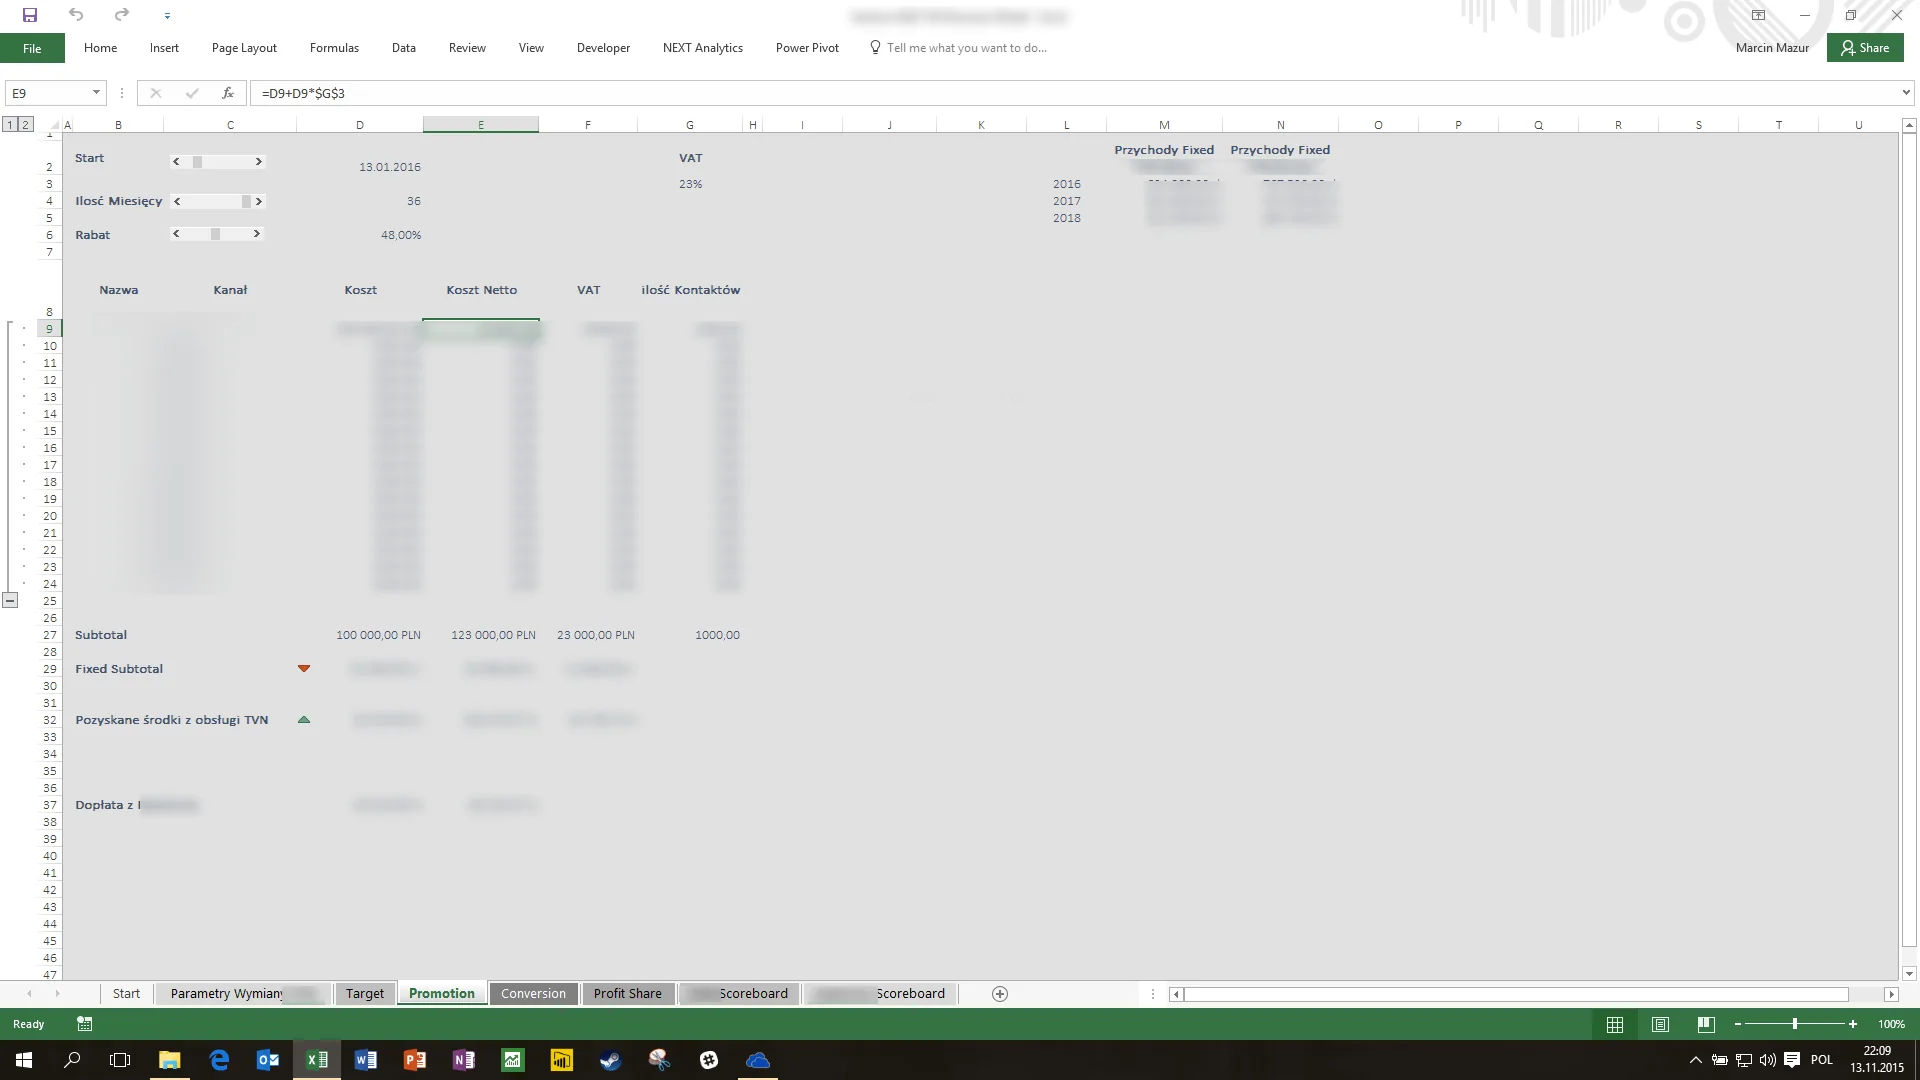Open the Power Pivot tab

[x=807, y=48]
